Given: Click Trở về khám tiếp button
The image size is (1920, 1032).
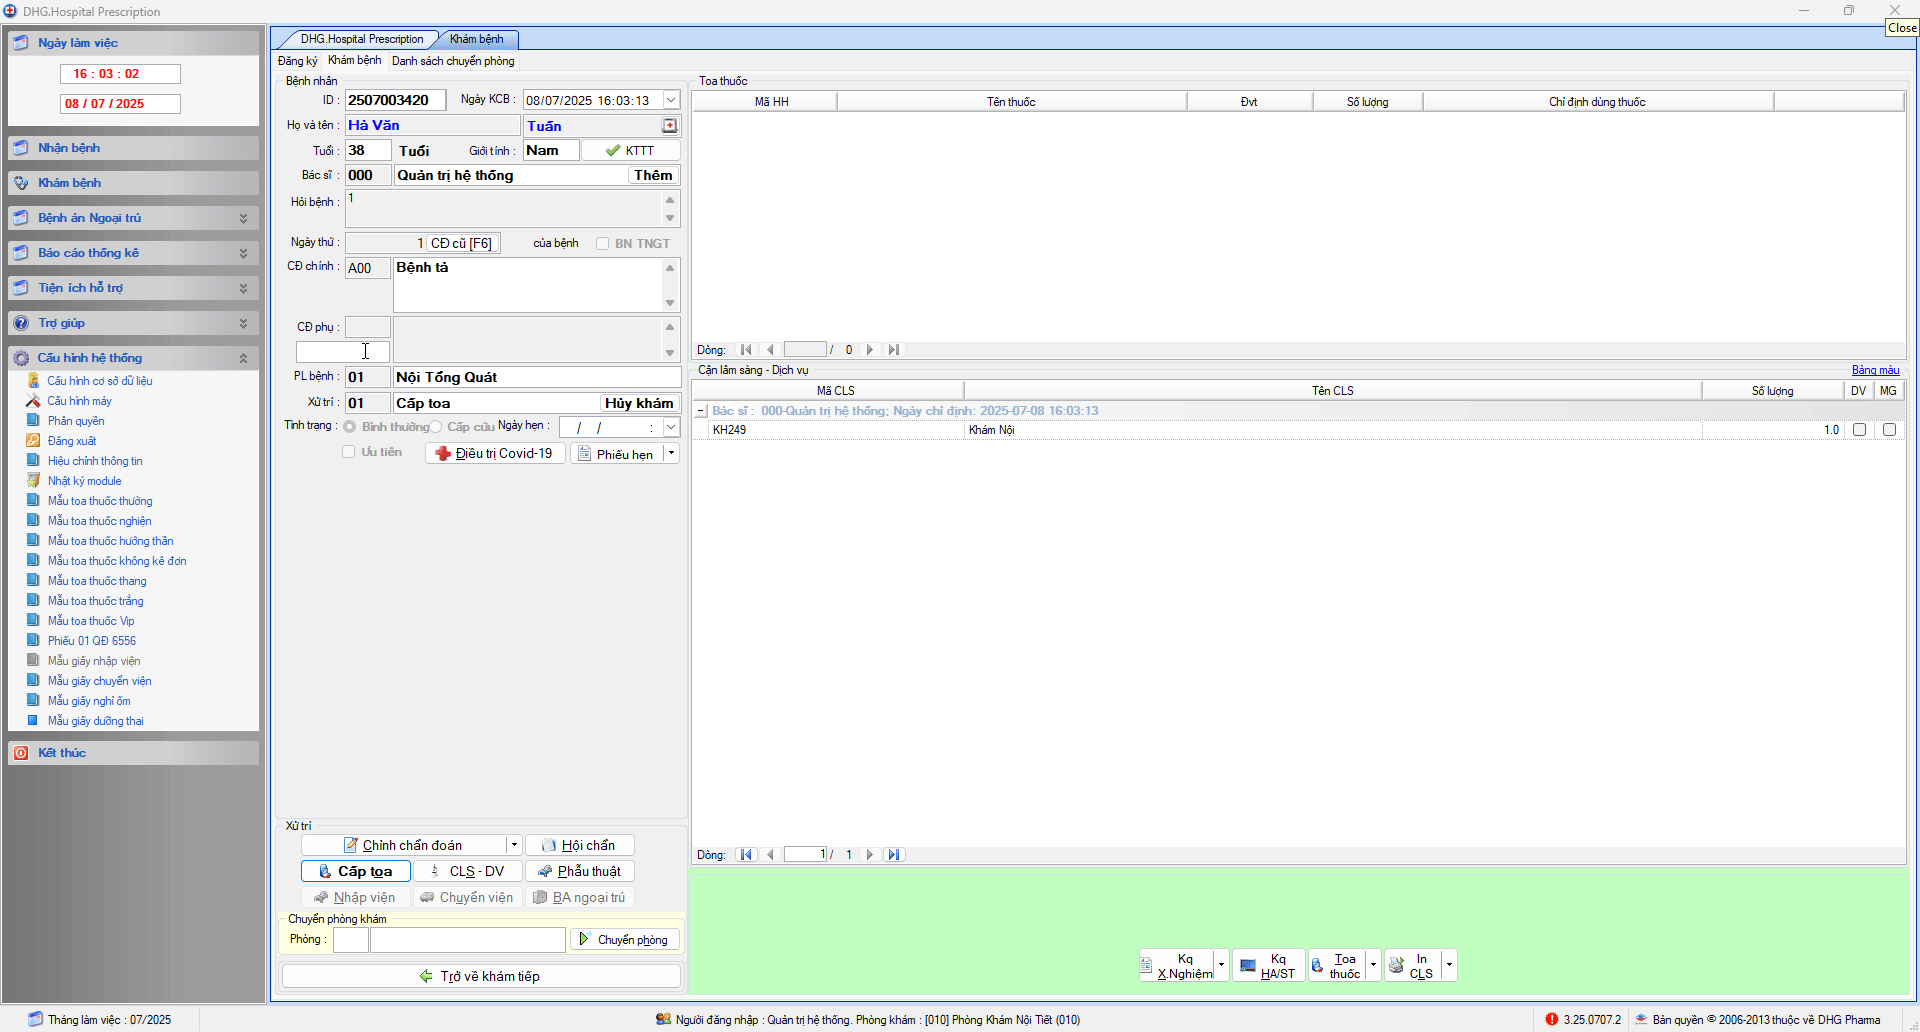Looking at the screenshot, I should point(481,977).
